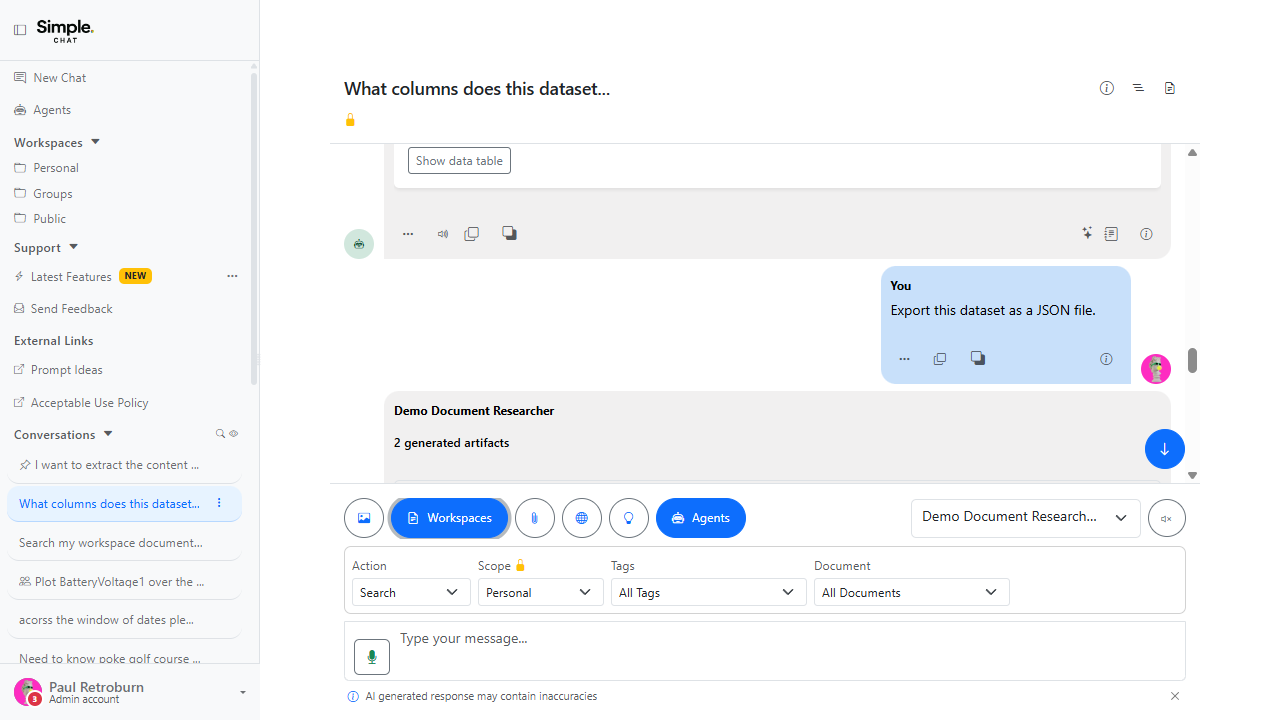Viewport: 1280px width, 720px height.
Task: Click the filled squares icon on 'Export this dataset' message
Action: pos(978,358)
